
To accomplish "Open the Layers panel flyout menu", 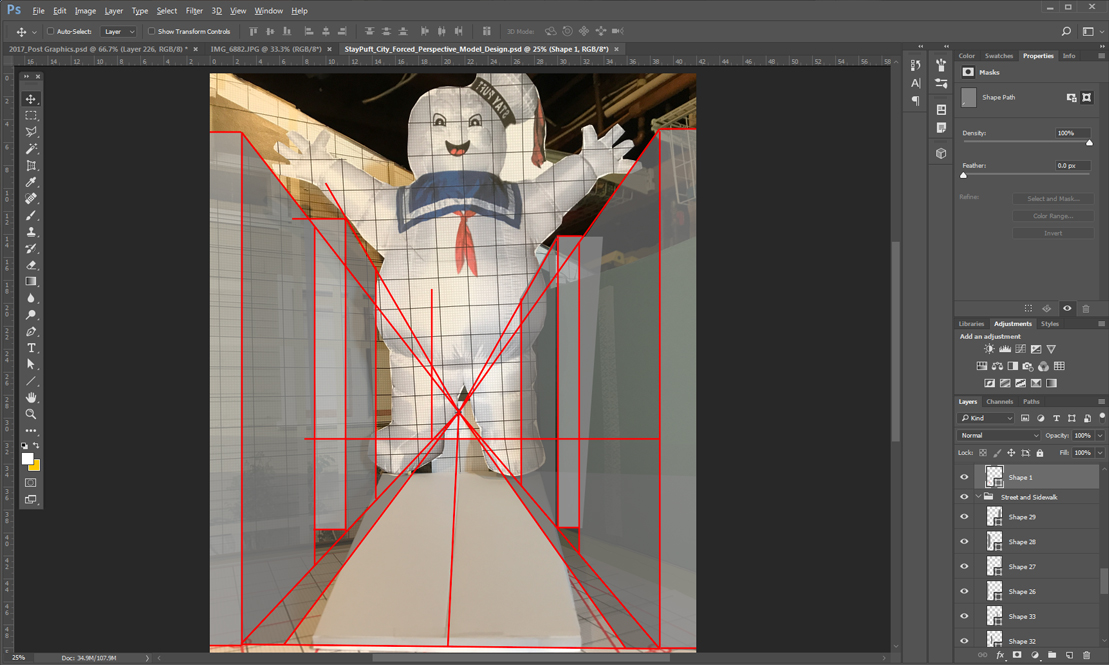I will [x=1101, y=402].
